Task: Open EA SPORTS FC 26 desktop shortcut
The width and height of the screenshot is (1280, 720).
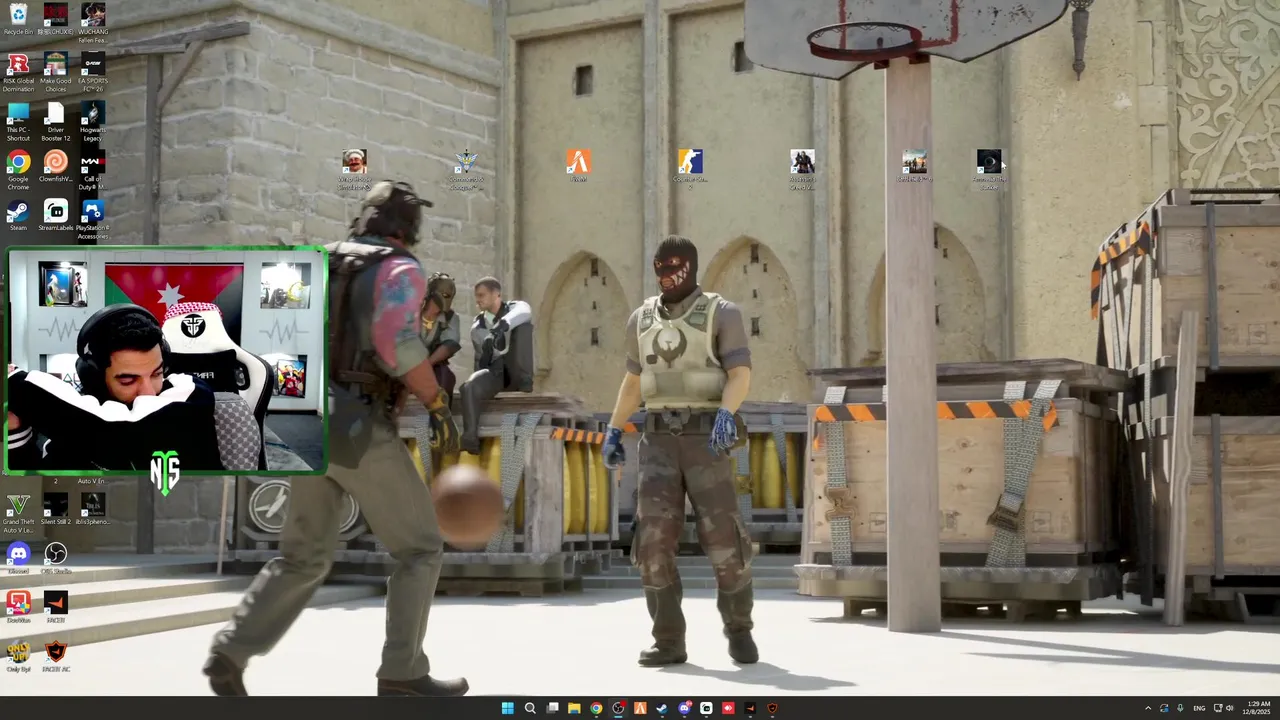Action: point(93,72)
